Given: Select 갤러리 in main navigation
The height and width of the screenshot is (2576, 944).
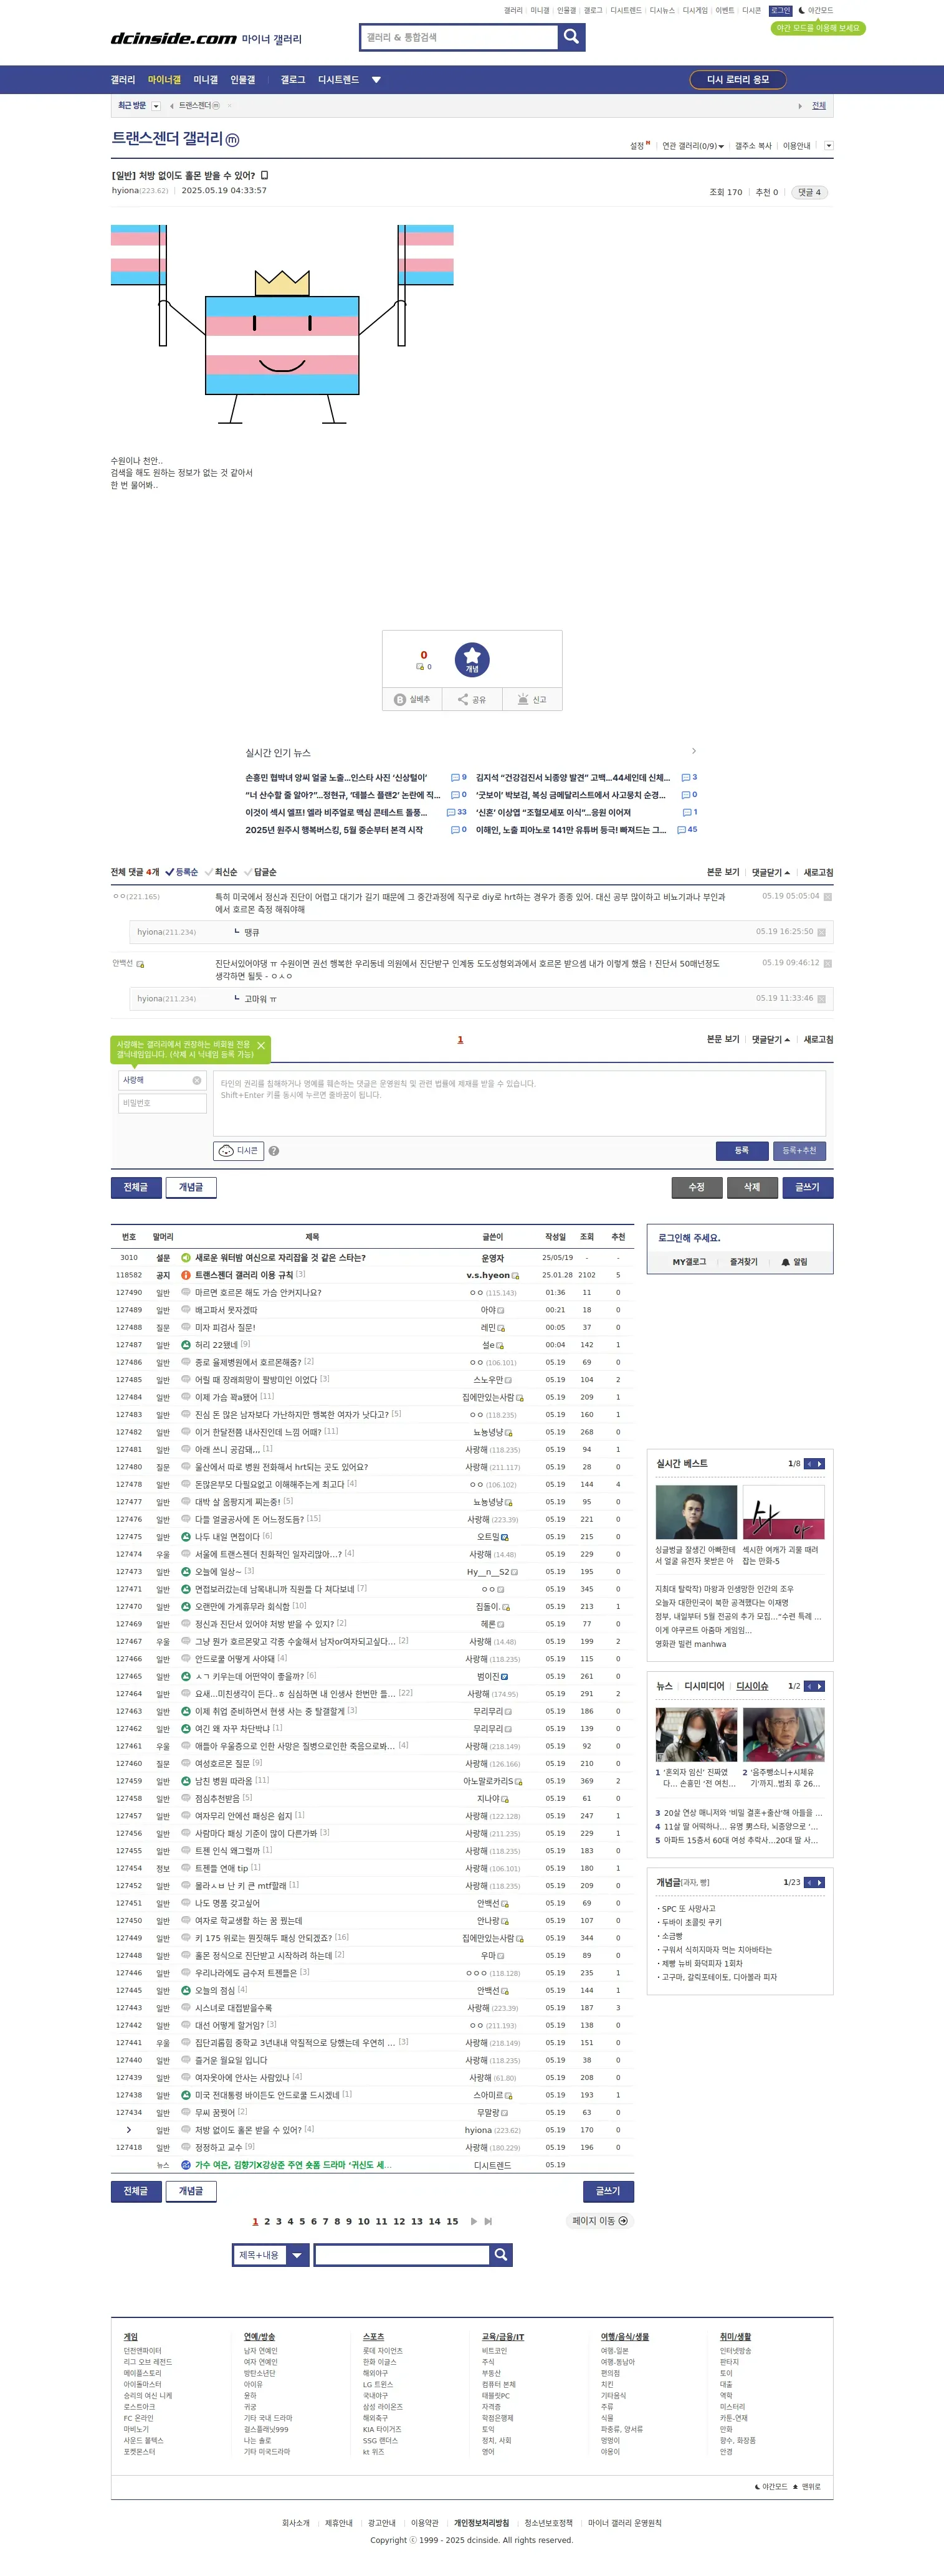Looking at the screenshot, I should [x=123, y=80].
